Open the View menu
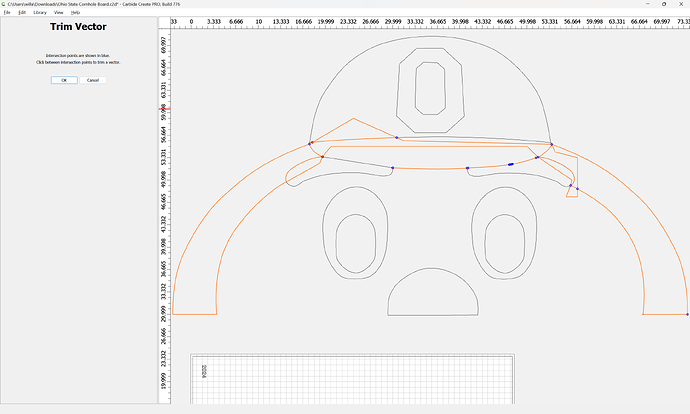This screenshot has width=690, height=414. pyautogui.click(x=59, y=12)
